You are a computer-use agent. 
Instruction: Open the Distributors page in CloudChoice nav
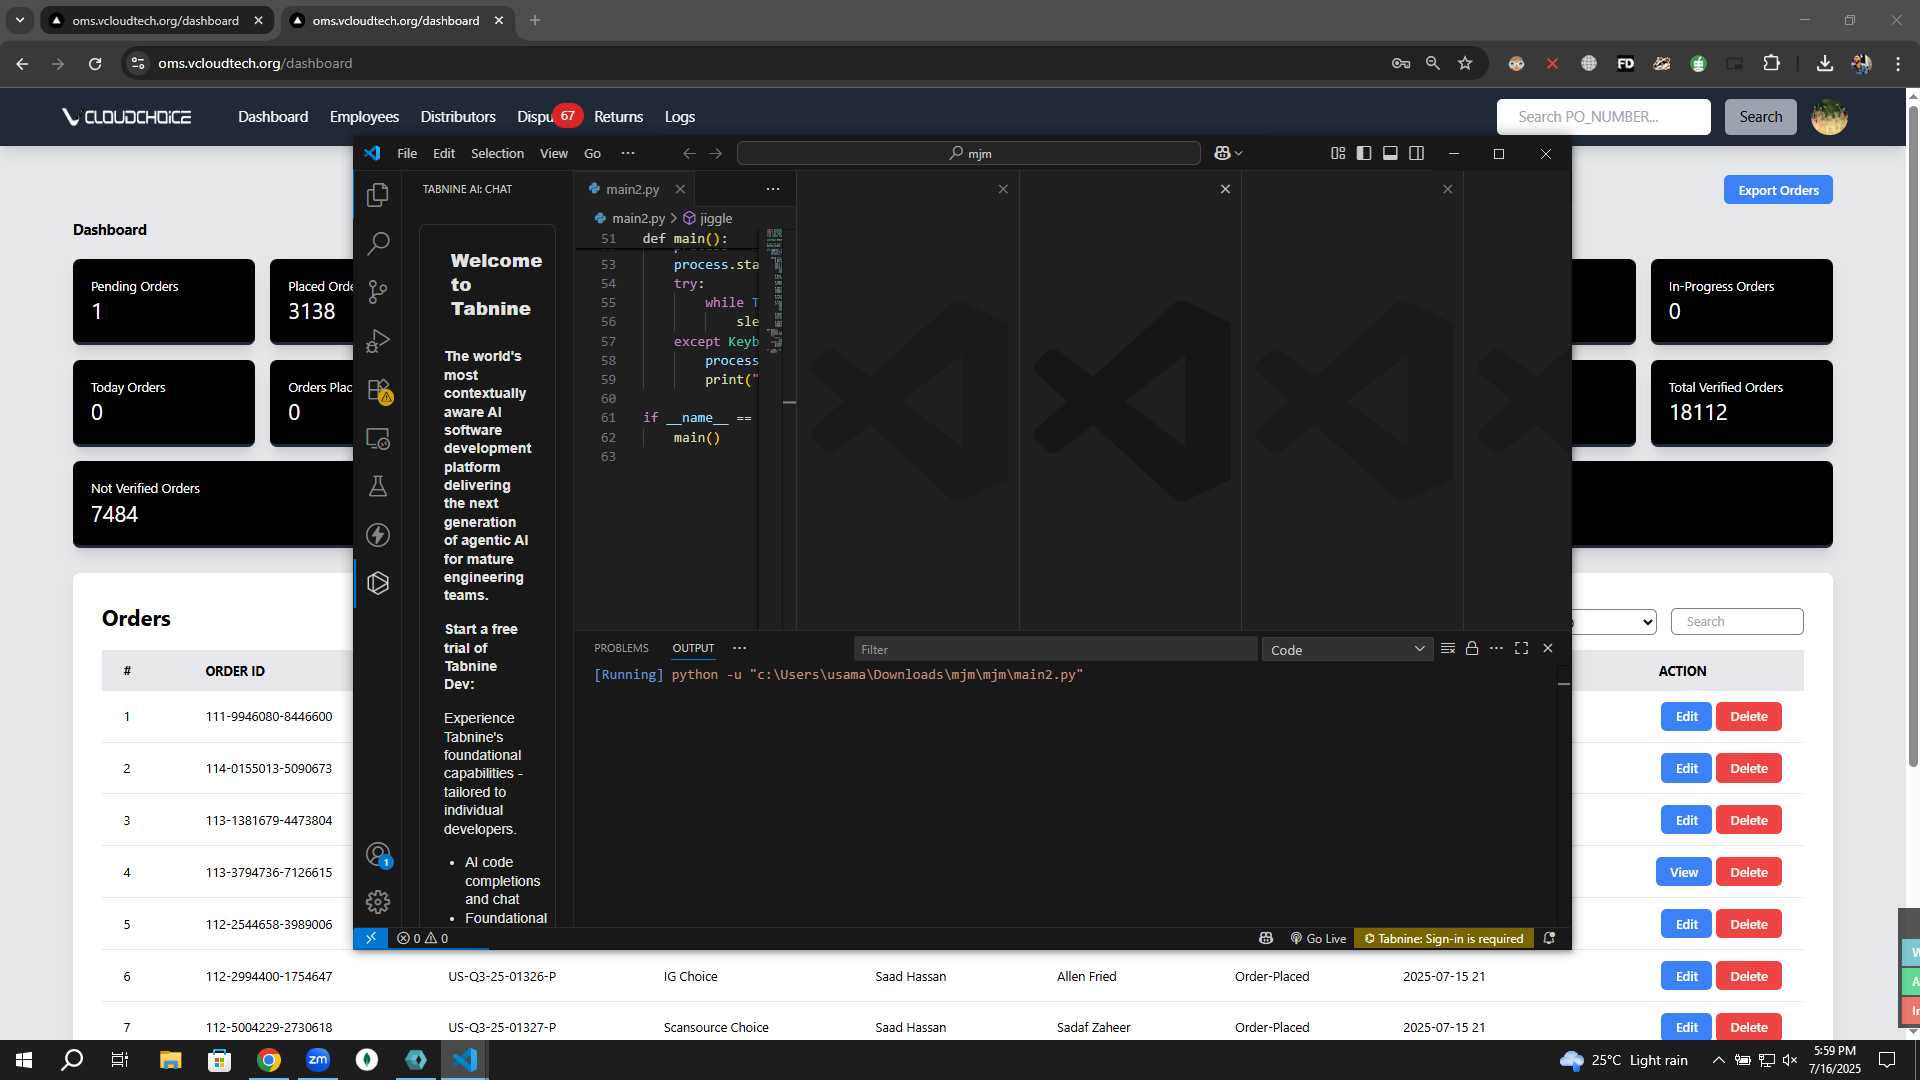click(x=458, y=117)
